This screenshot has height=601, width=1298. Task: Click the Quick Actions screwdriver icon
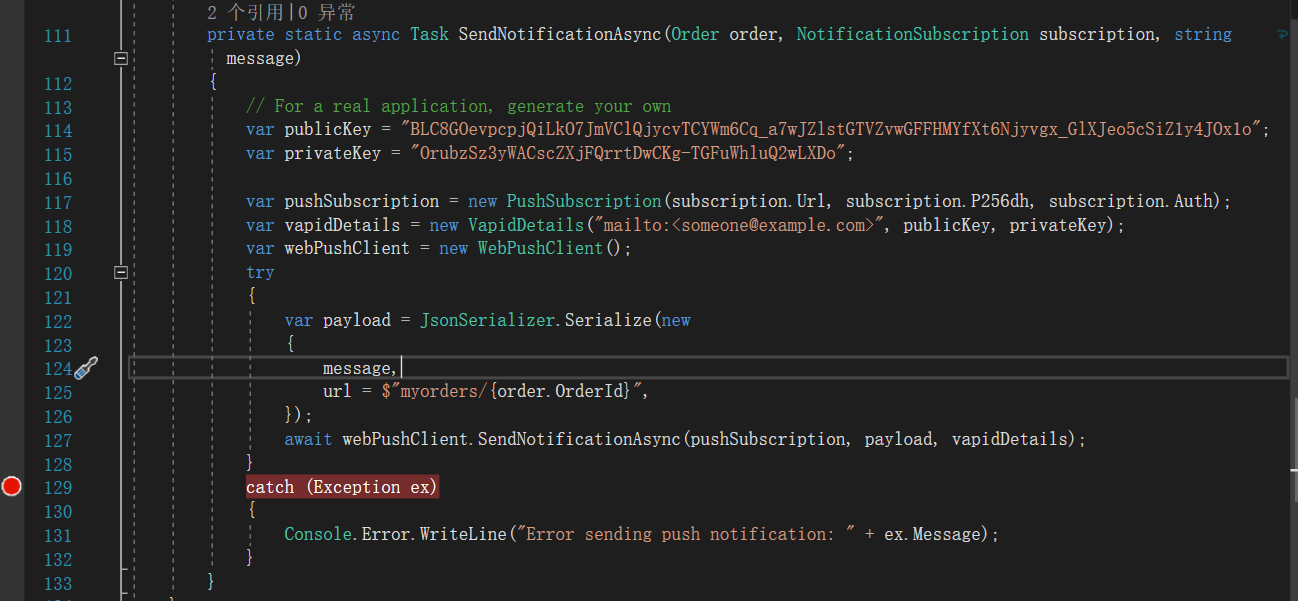pyautogui.click(x=86, y=368)
